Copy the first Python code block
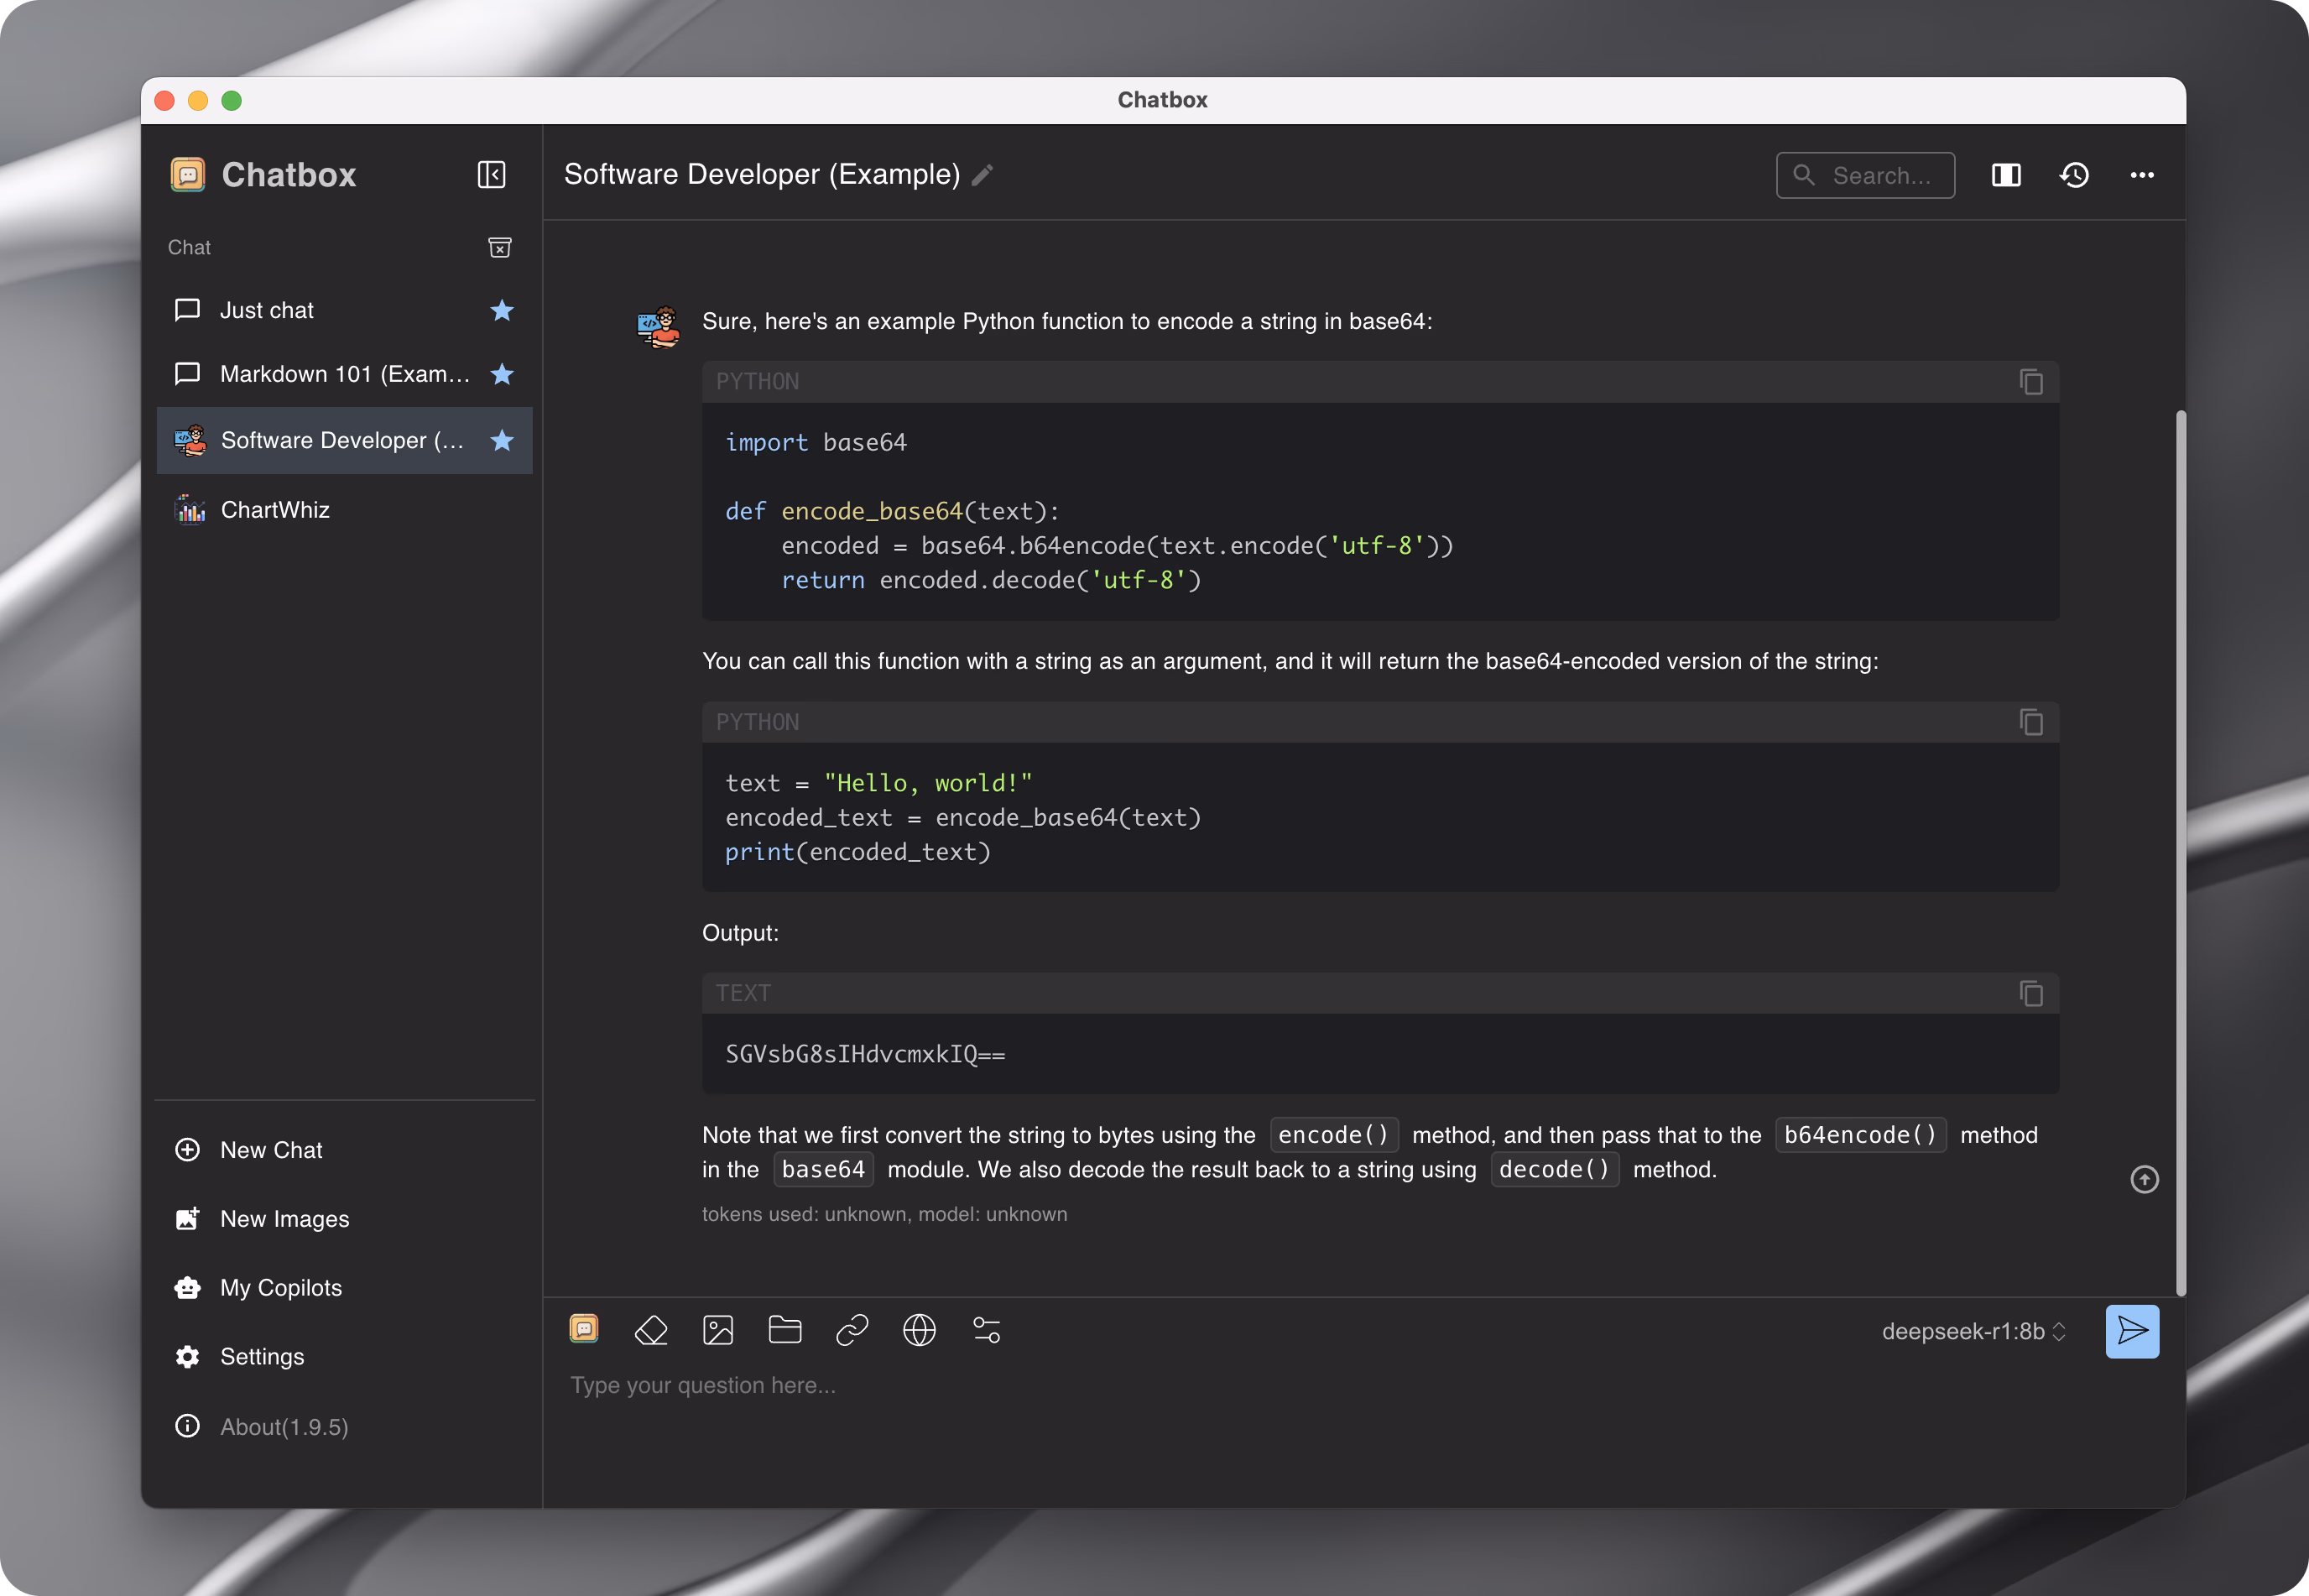The width and height of the screenshot is (2309, 1596). tap(2030, 382)
